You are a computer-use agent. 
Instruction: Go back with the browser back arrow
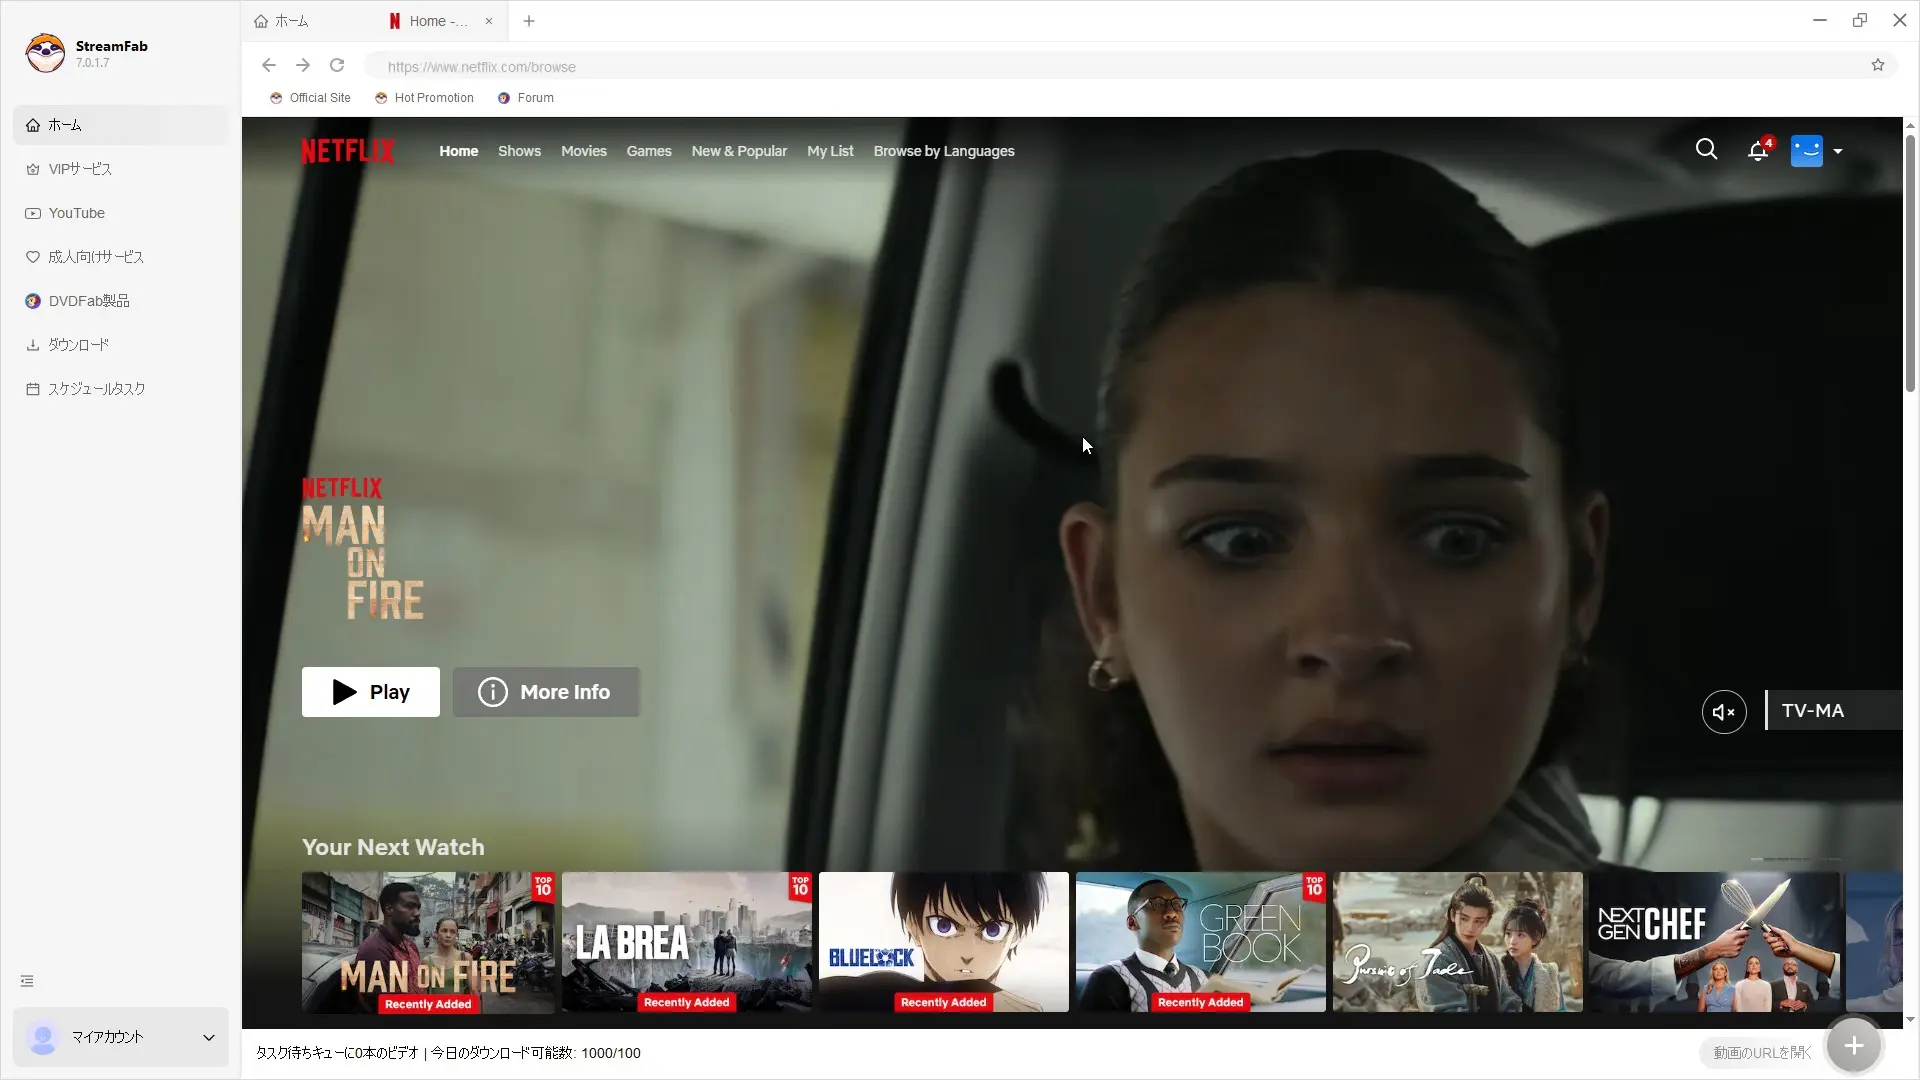(x=269, y=66)
